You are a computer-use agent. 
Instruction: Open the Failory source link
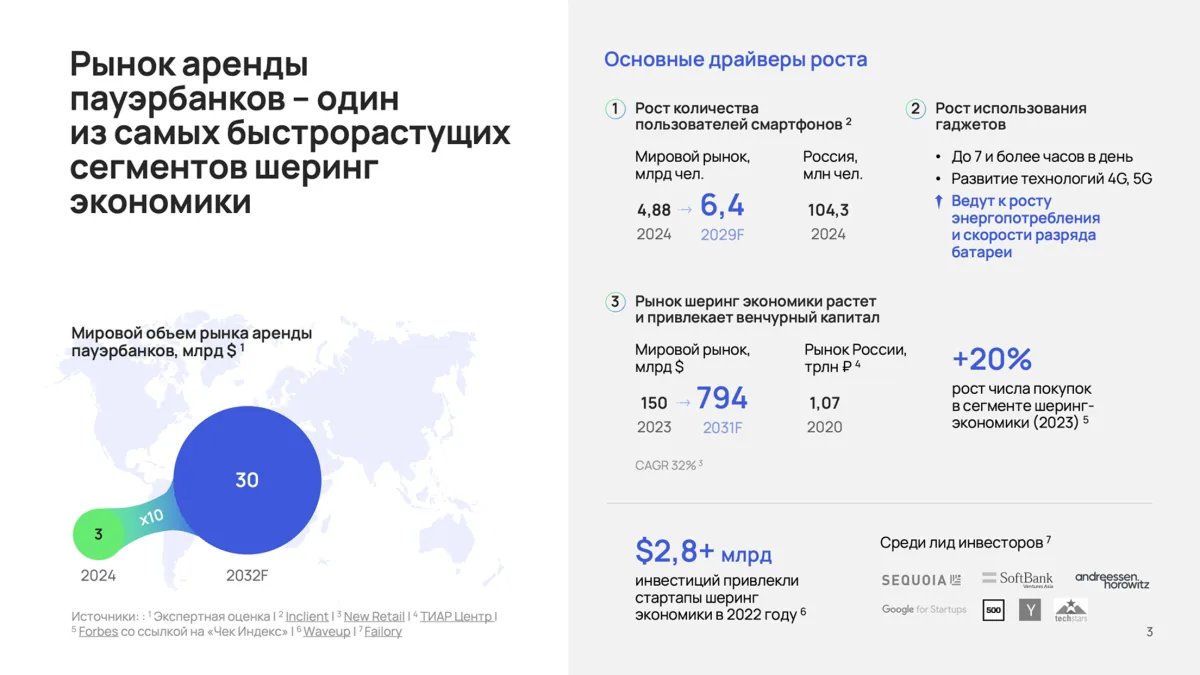point(383,632)
